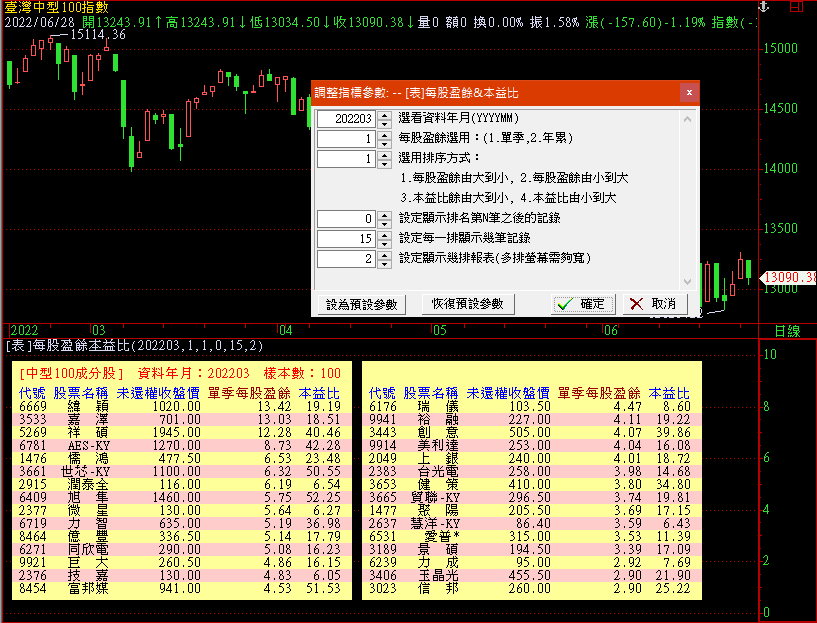Decrease the 顯示幾排報表 value with down arrow
The width and height of the screenshot is (817, 623).
click(385, 263)
